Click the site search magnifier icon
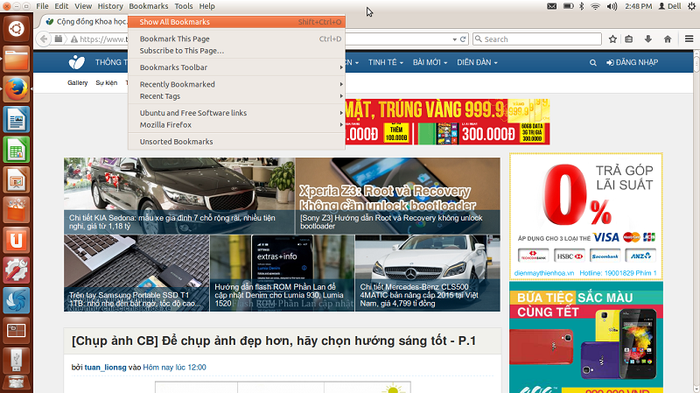700x393 pixels. (x=592, y=63)
